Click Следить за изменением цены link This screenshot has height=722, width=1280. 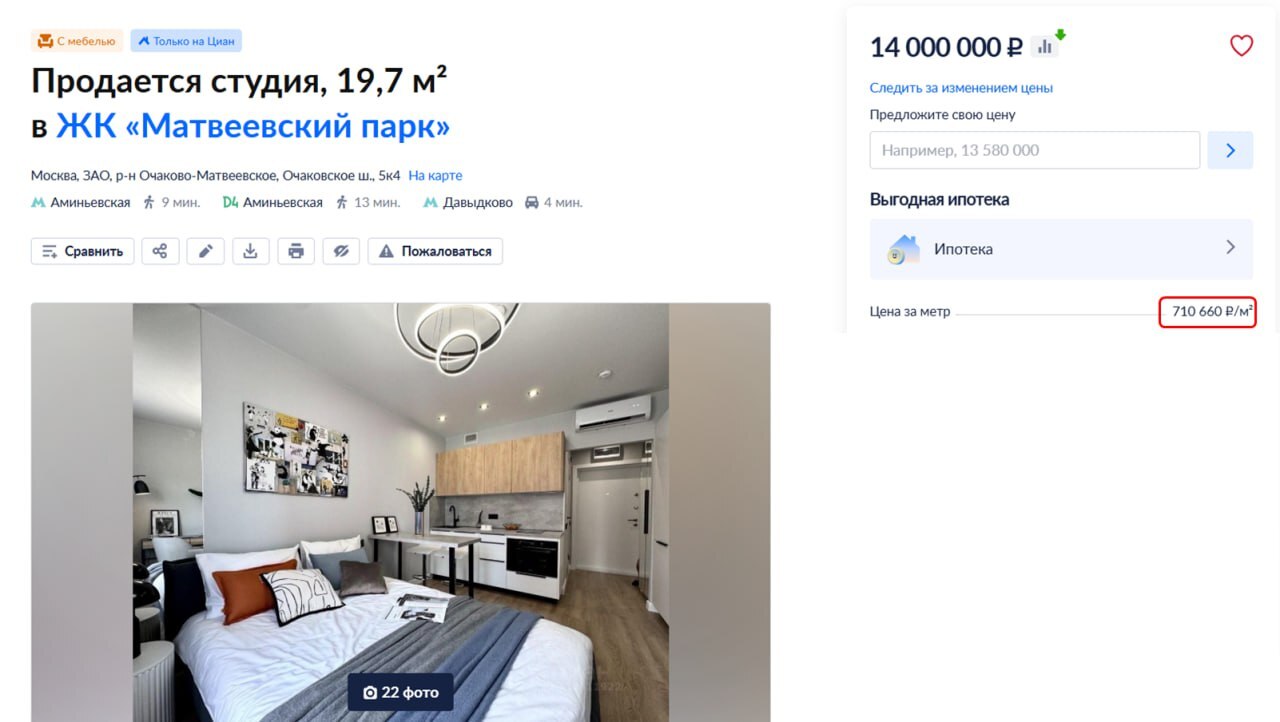click(x=961, y=88)
